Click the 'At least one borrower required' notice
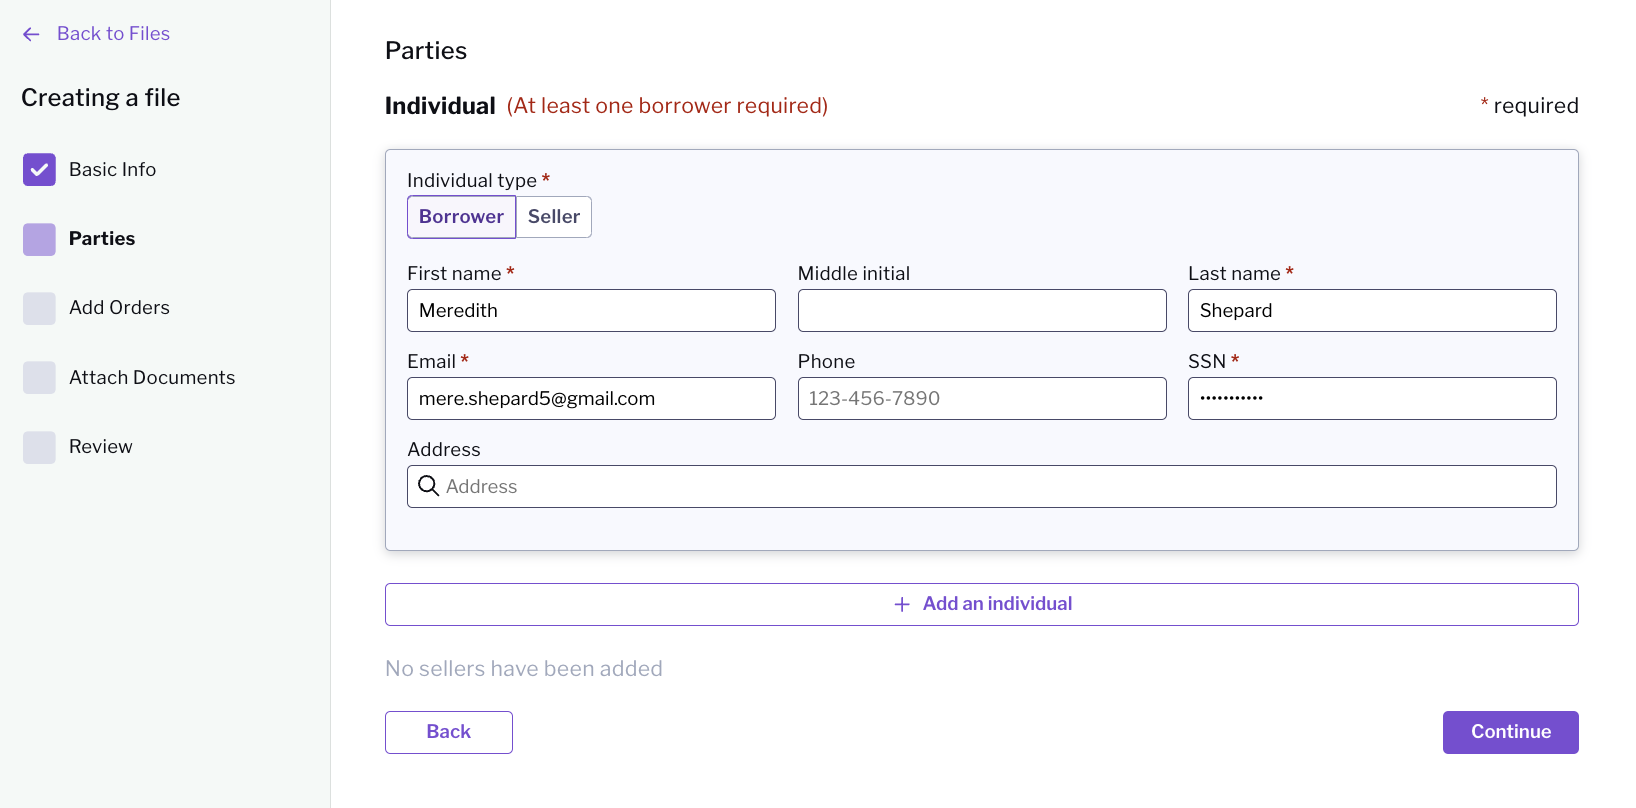1636x808 pixels. [x=667, y=106]
